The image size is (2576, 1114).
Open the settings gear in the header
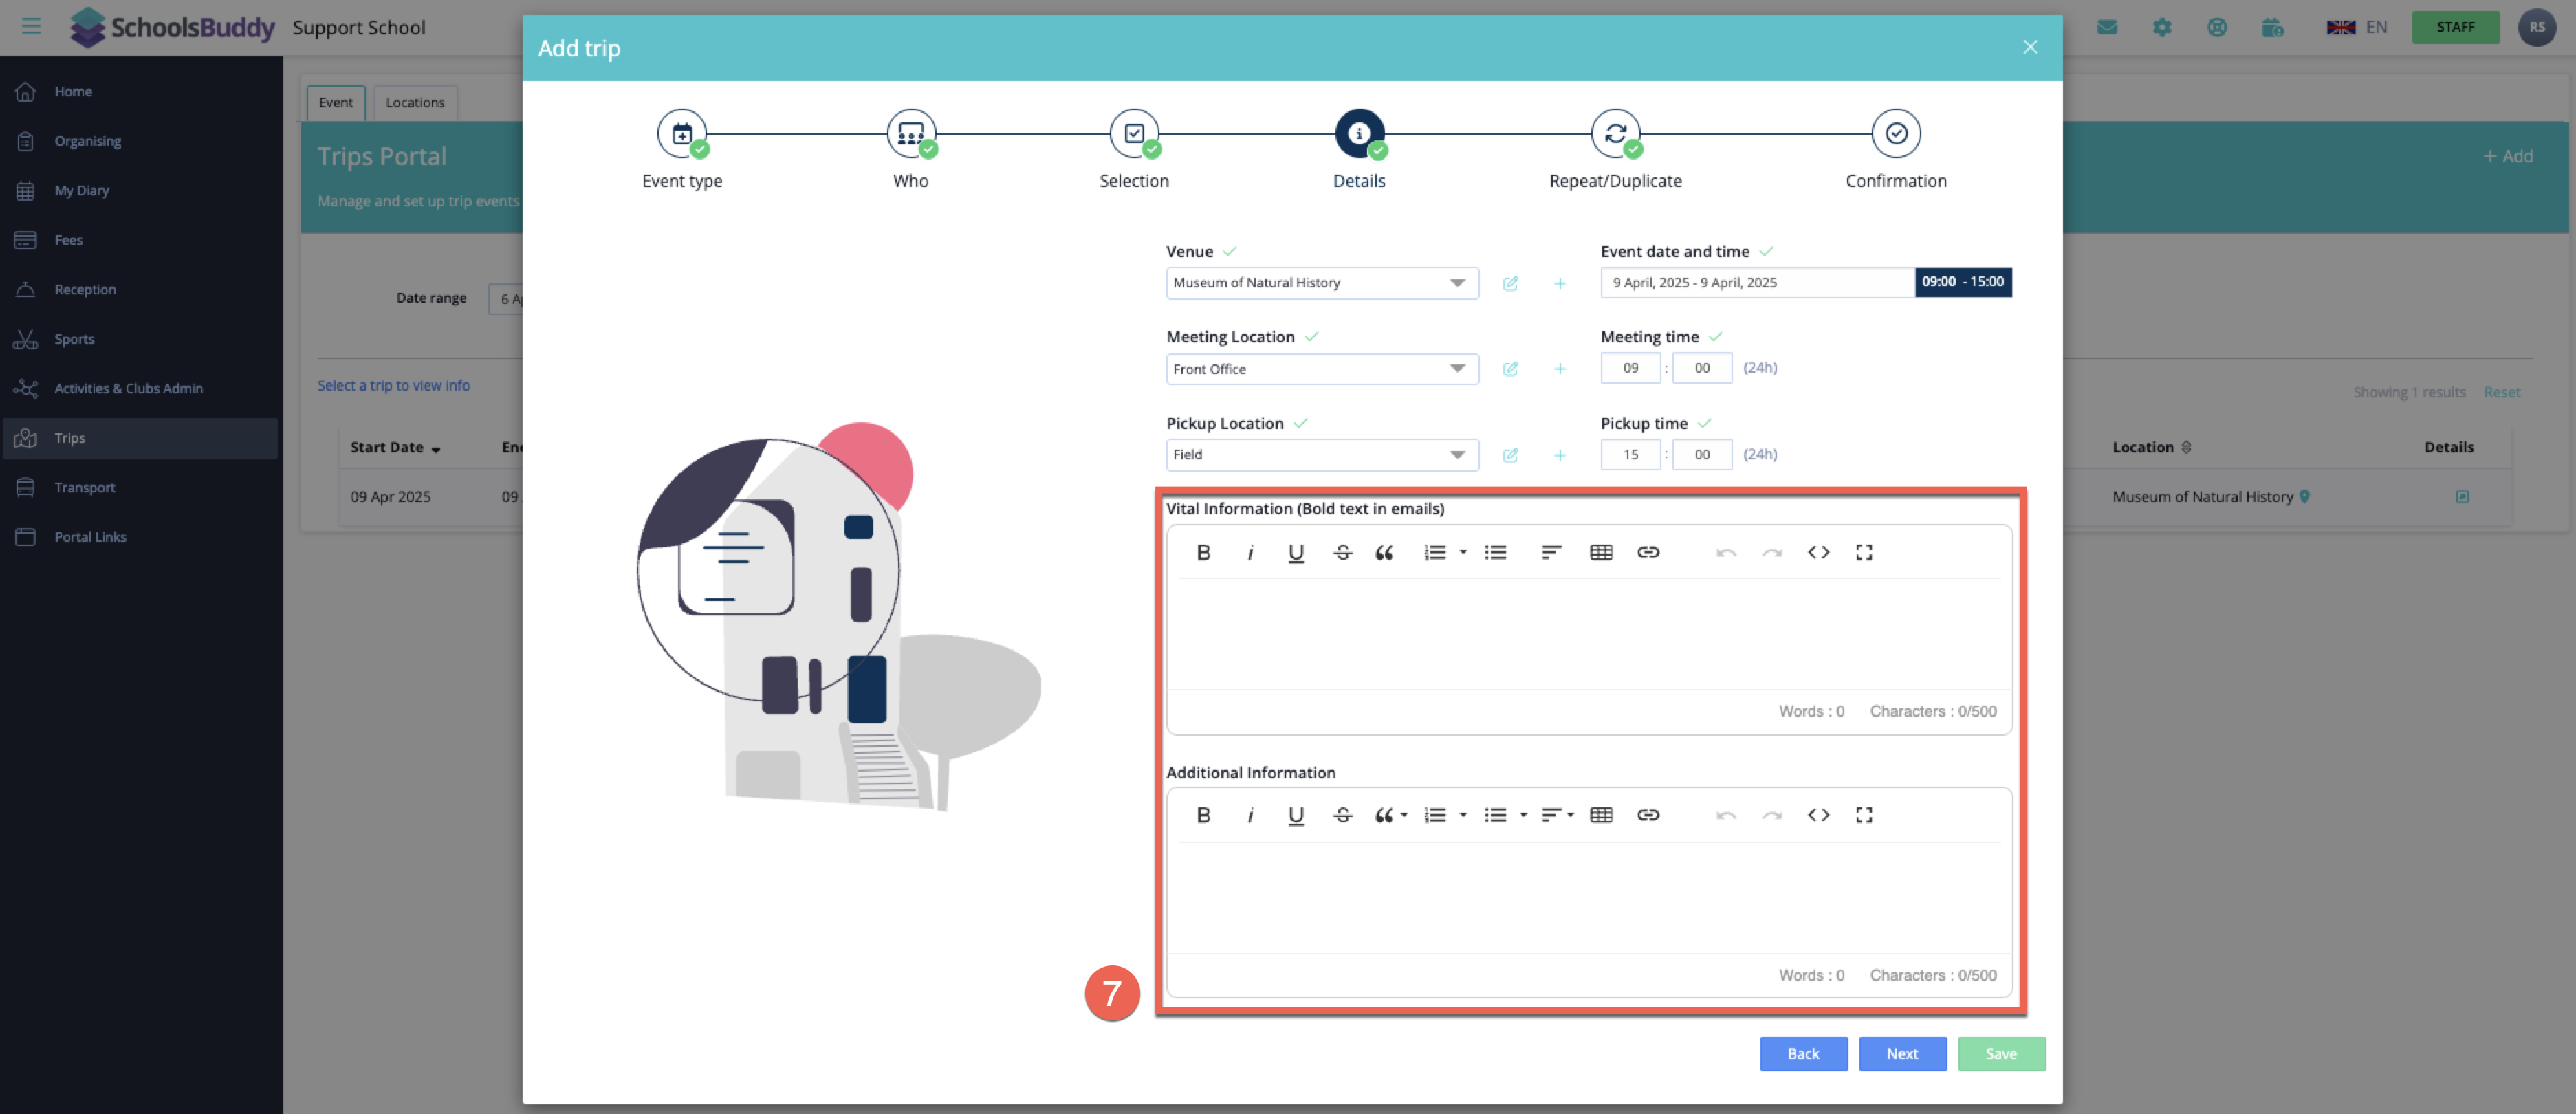pyautogui.click(x=2162, y=27)
